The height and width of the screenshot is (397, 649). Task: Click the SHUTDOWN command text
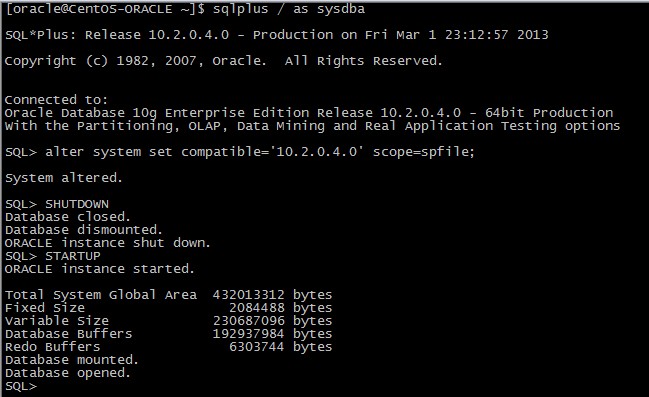(x=77, y=204)
